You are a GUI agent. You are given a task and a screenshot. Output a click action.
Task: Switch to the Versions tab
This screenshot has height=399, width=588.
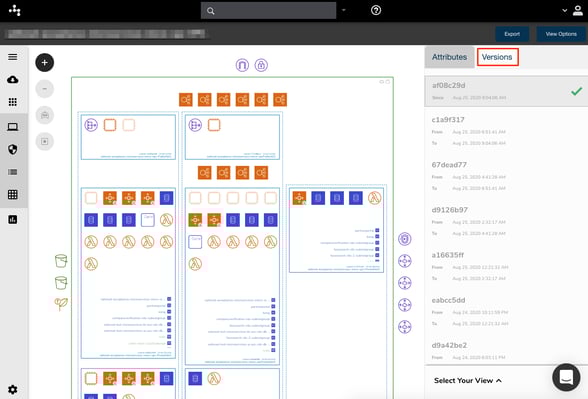pos(497,57)
